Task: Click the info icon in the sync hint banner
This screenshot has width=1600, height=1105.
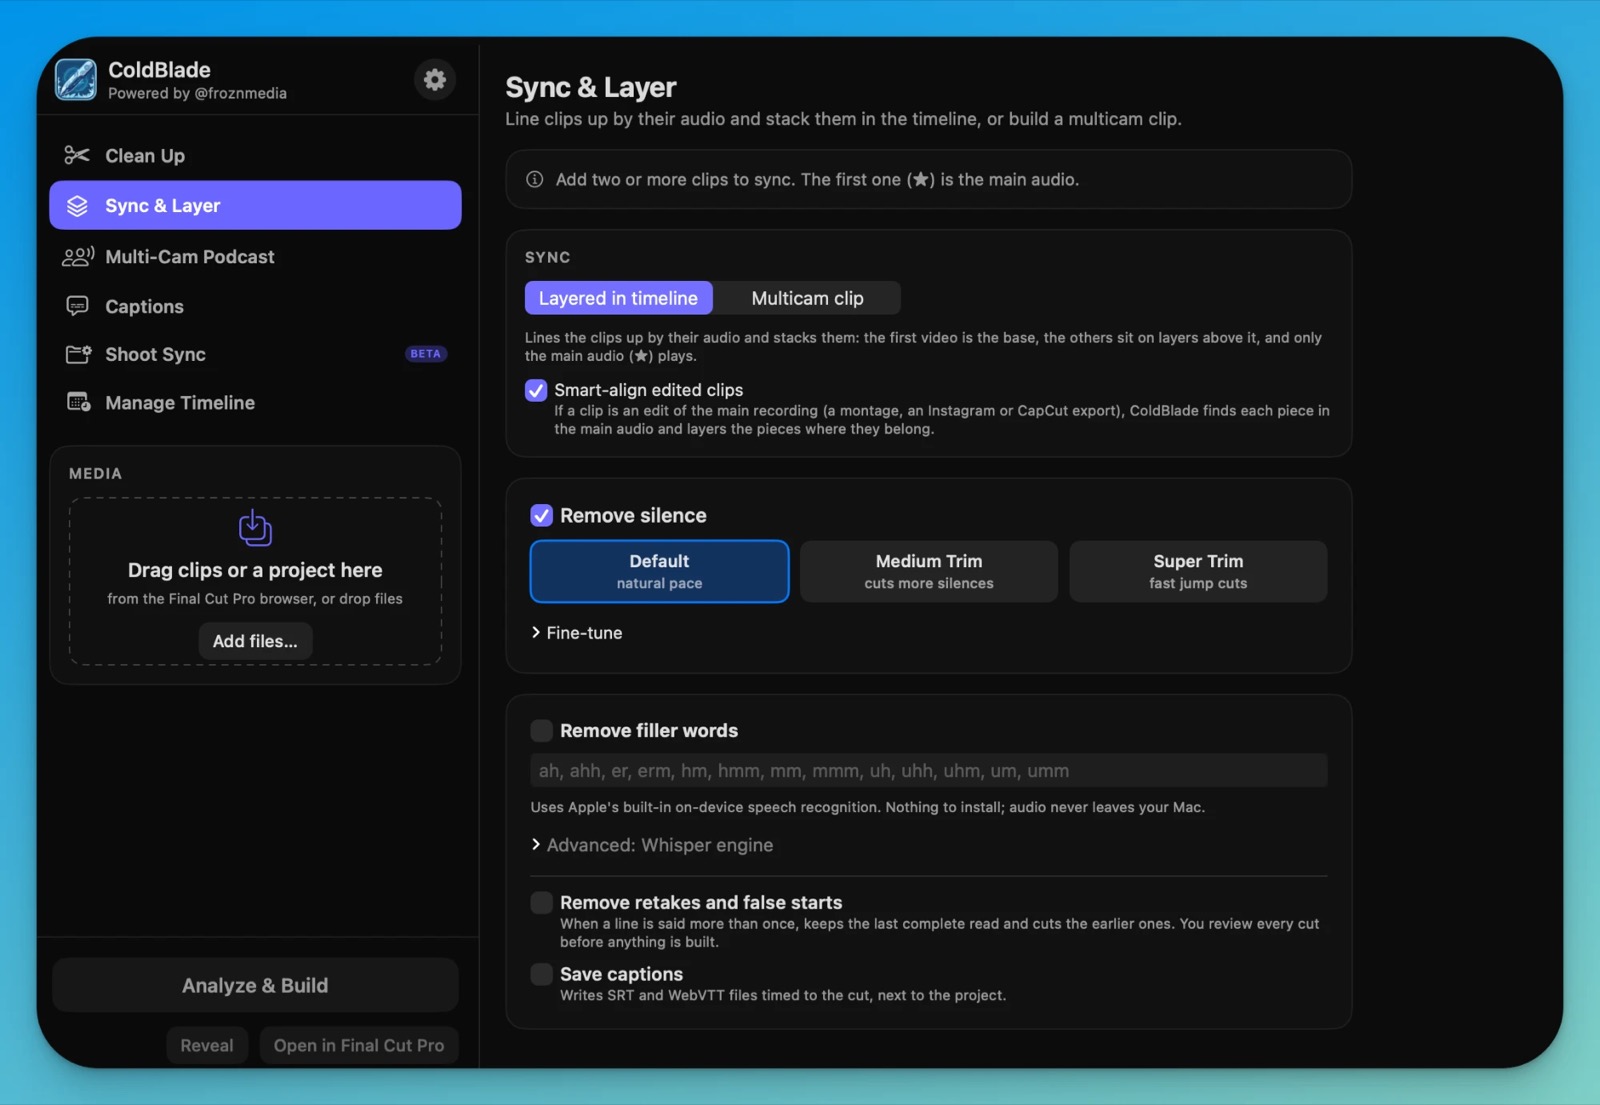Action: pos(535,180)
